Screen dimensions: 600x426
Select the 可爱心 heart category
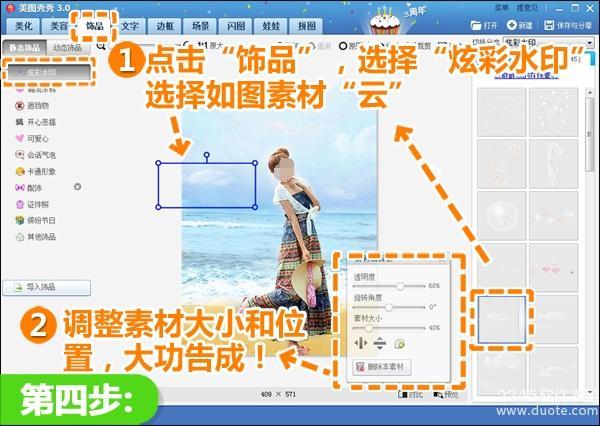[x=35, y=138]
